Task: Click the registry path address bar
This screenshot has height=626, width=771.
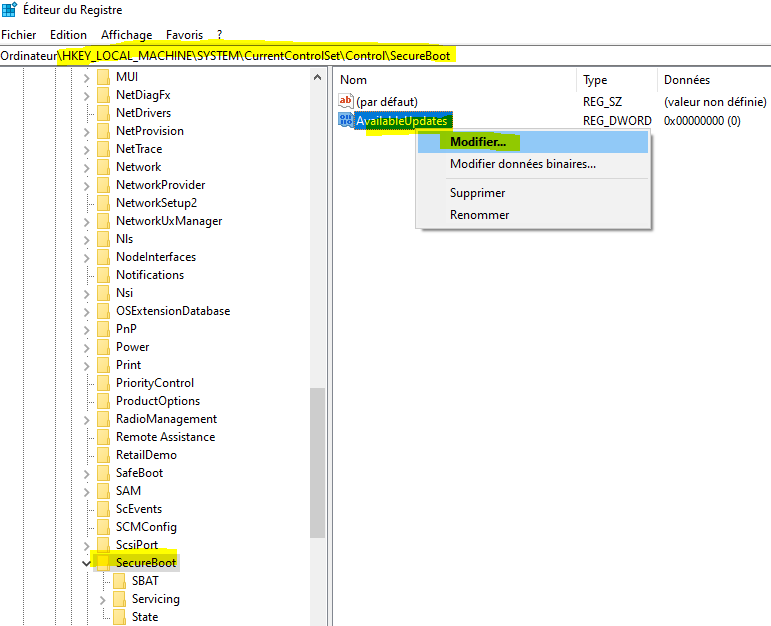Action: [386, 56]
